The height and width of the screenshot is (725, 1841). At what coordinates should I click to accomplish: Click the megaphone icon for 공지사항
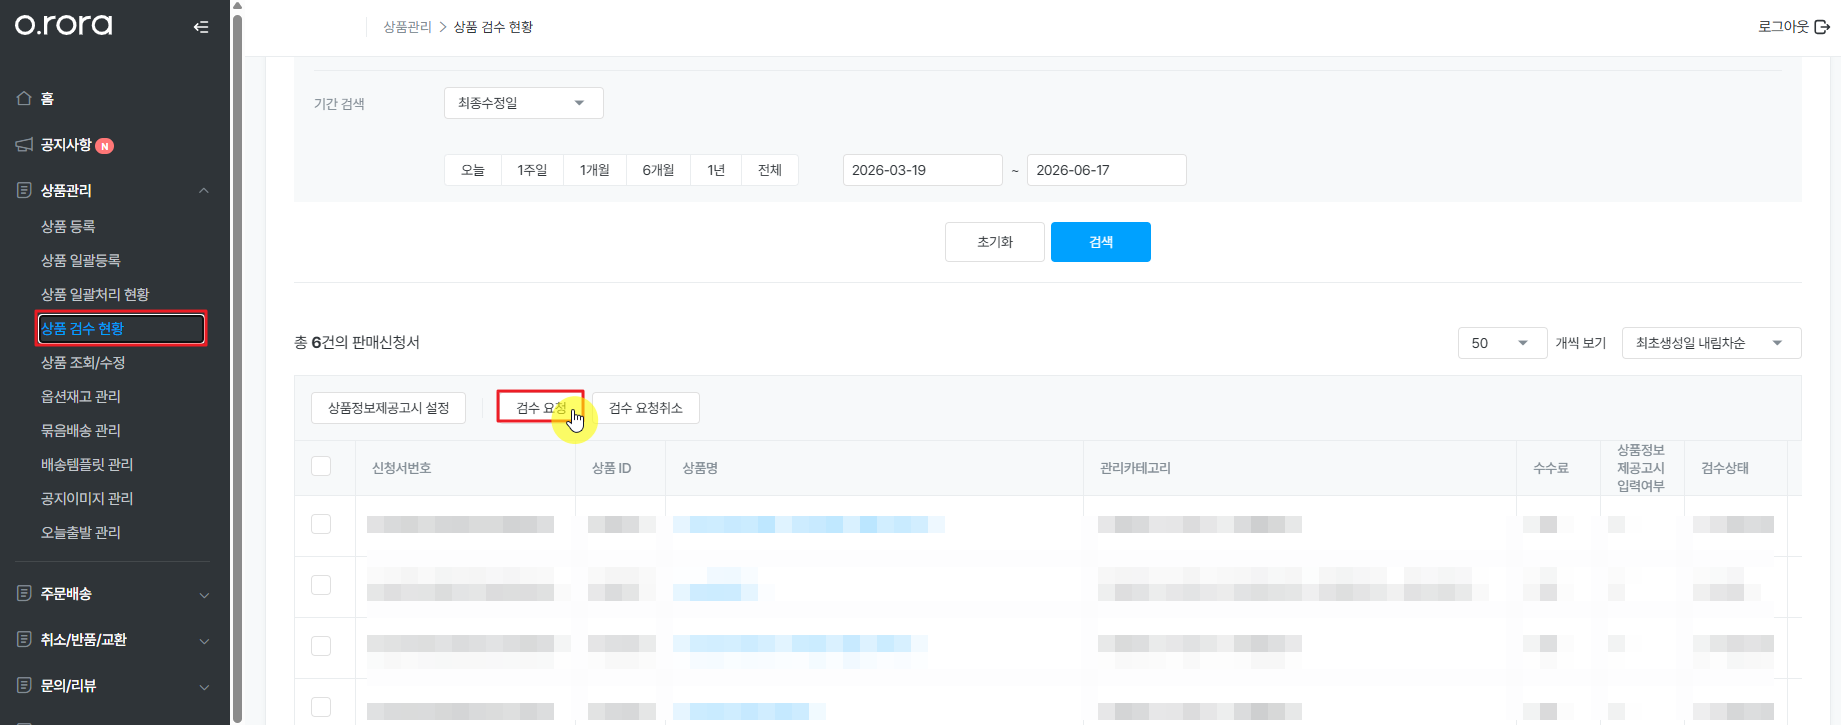coord(24,145)
